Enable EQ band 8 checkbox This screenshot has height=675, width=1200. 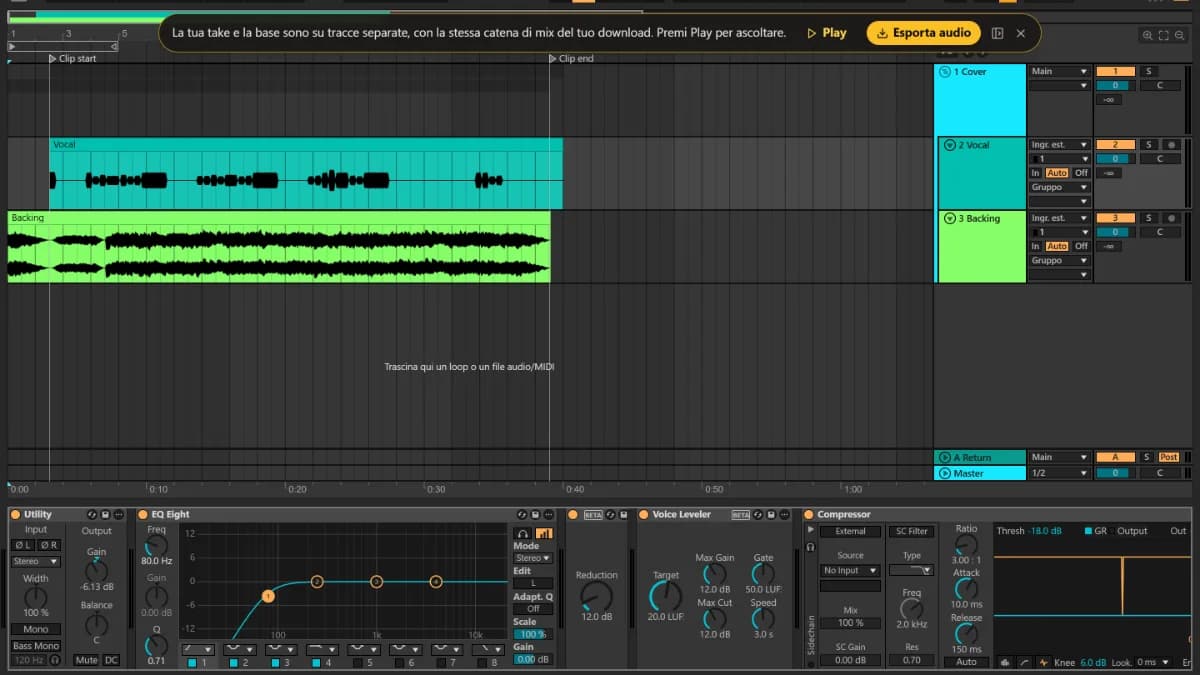click(x=482, y=662)
